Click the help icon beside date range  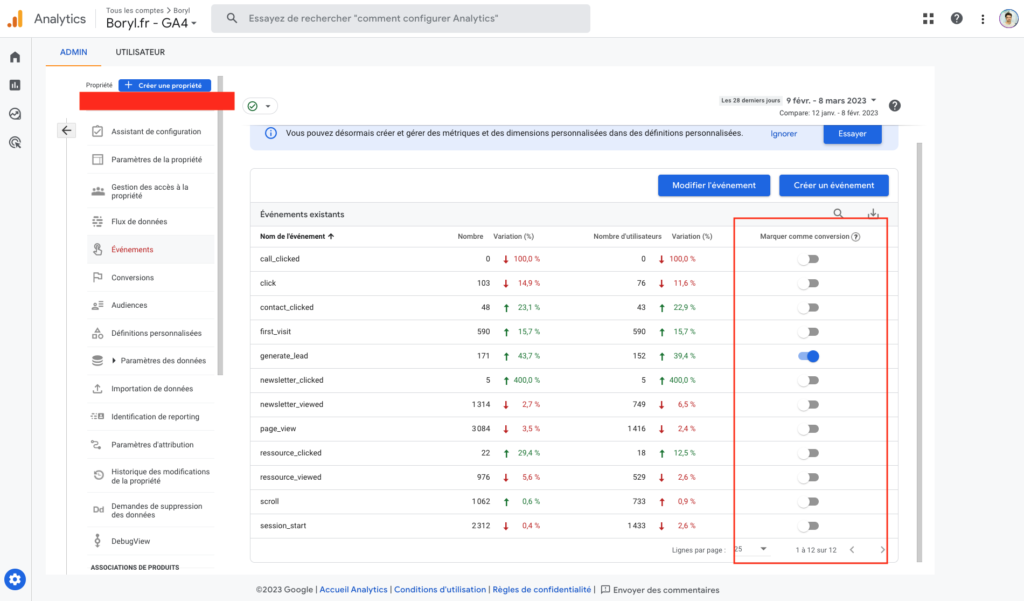tap(895, 106)
